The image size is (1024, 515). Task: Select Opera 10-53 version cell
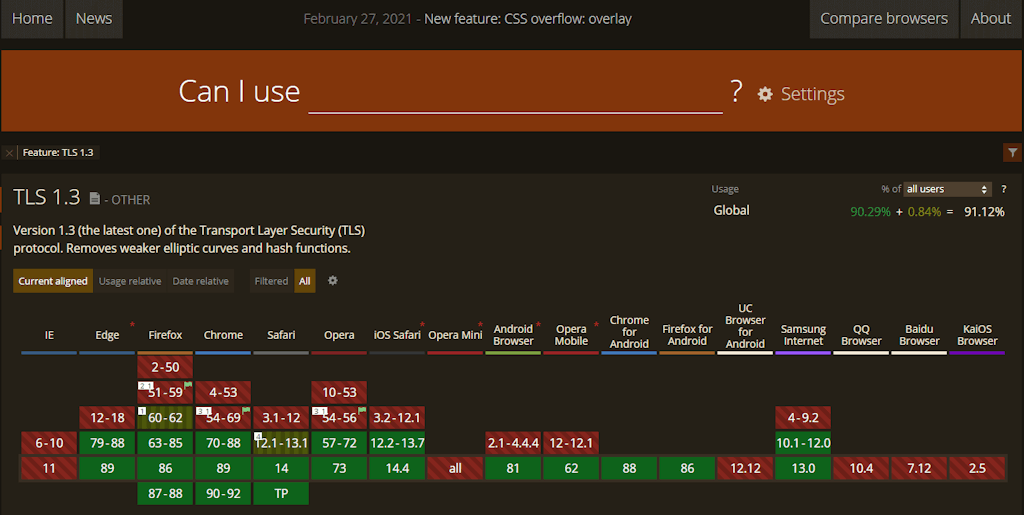(x=339, y=392)
